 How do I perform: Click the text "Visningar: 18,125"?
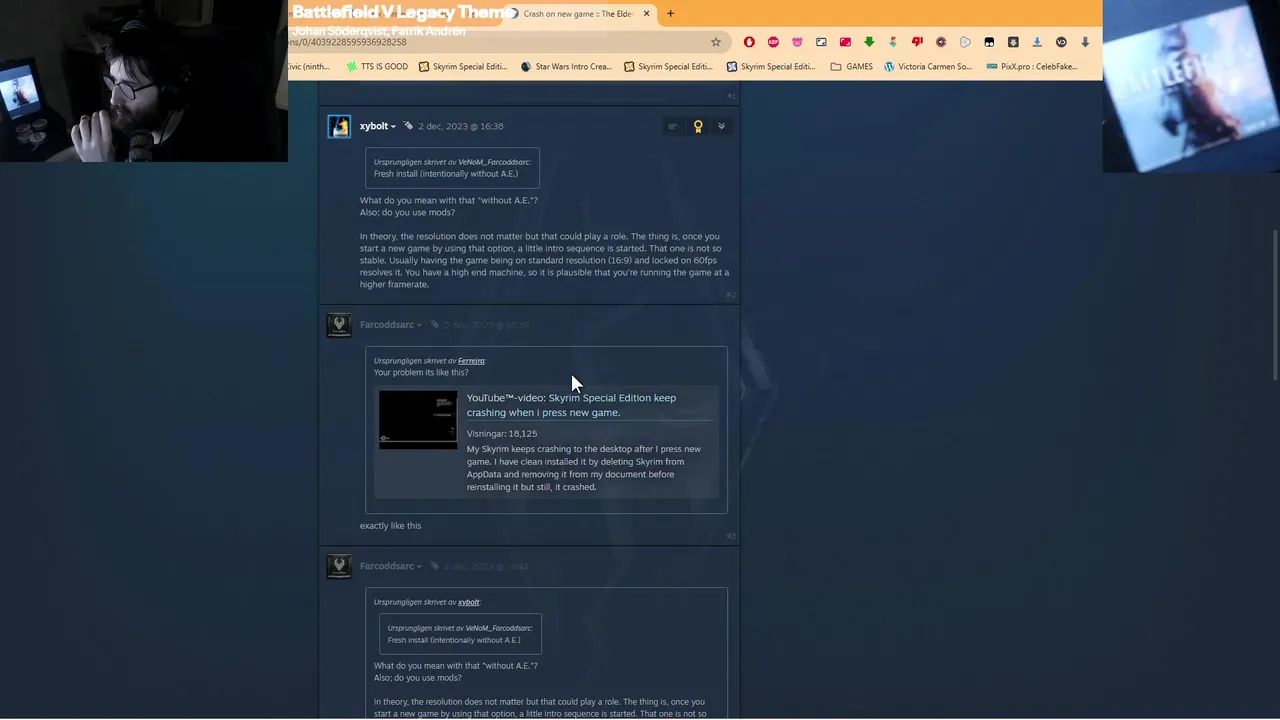click(x=502, y=434)
